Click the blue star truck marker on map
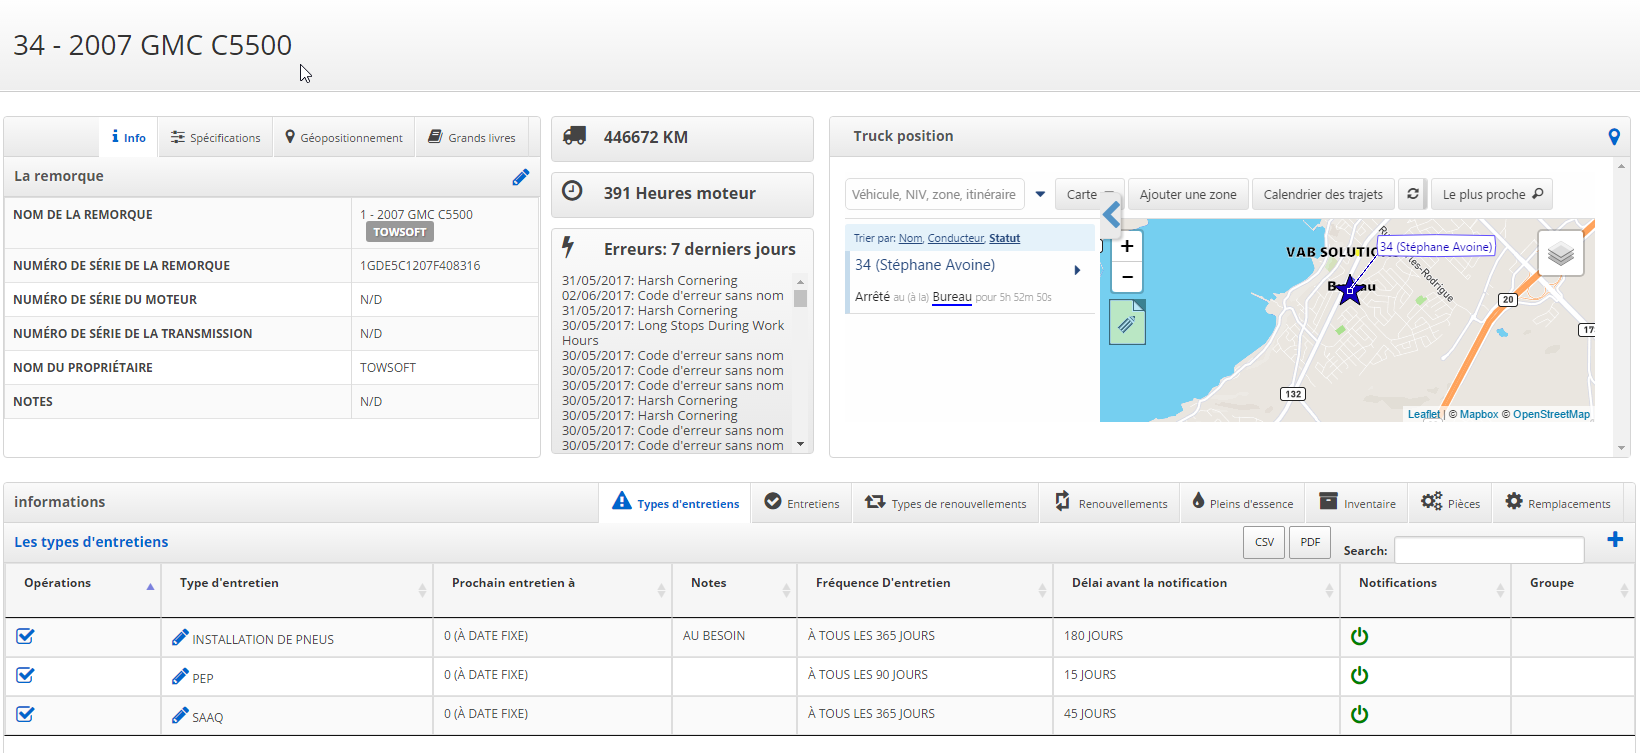Image resolution: width=1640 pixels, height=753 pixels. 1349,290
